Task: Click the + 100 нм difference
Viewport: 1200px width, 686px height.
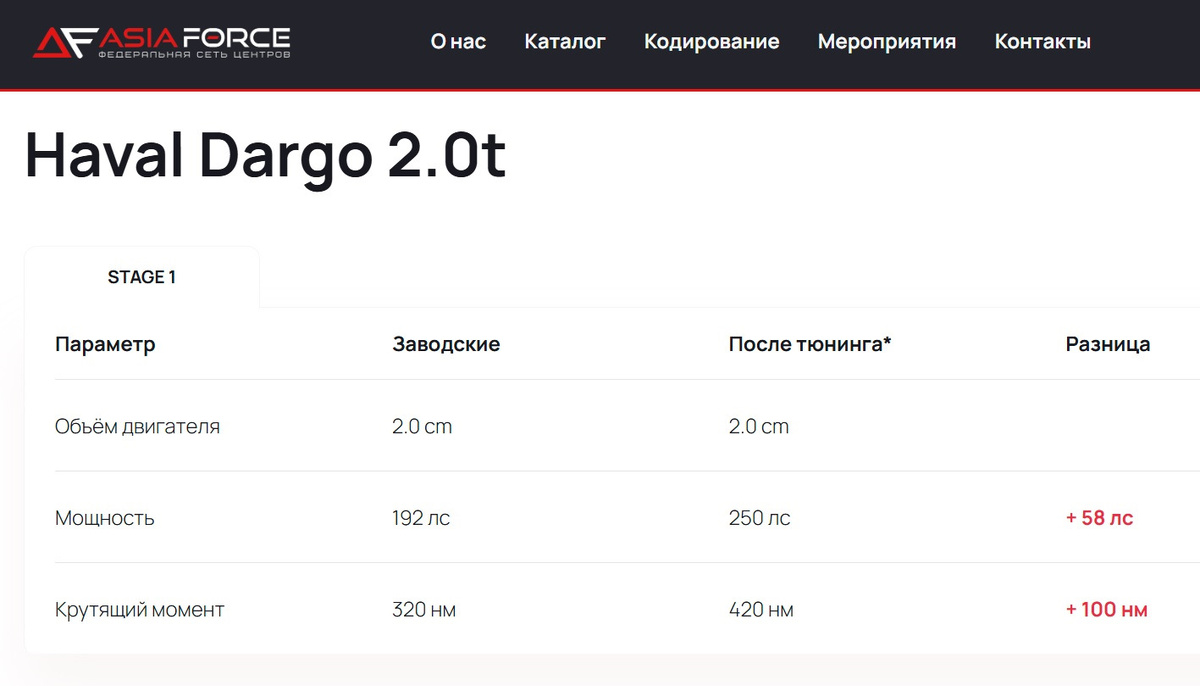Action: (x=1107, y=610)
